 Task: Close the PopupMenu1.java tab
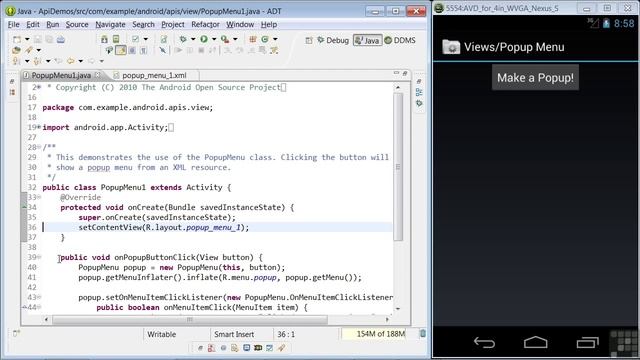(x=98, y=75)
